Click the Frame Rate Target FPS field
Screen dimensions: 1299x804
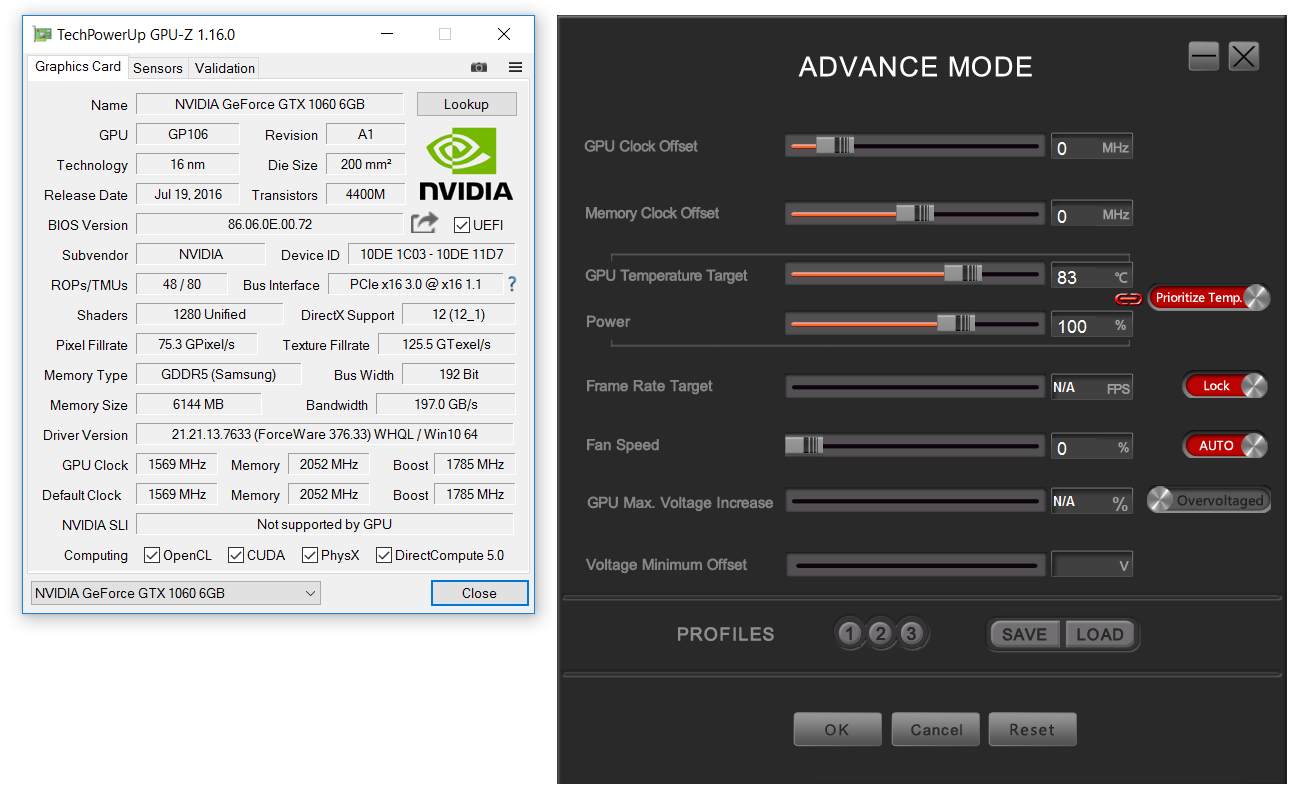pyautogui.click(x=1091, y=387)
